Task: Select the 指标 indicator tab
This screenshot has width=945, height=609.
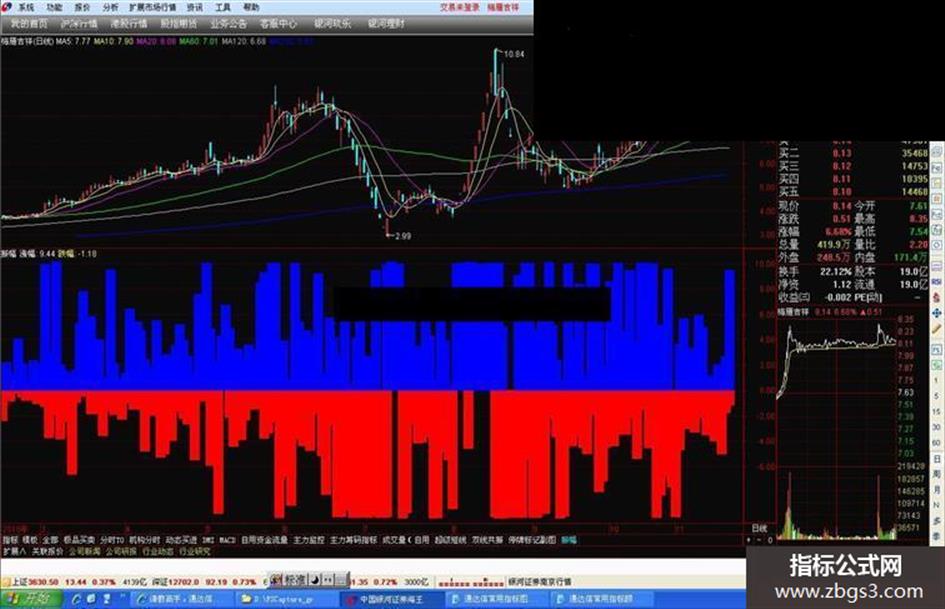Action: coord(10,540)
